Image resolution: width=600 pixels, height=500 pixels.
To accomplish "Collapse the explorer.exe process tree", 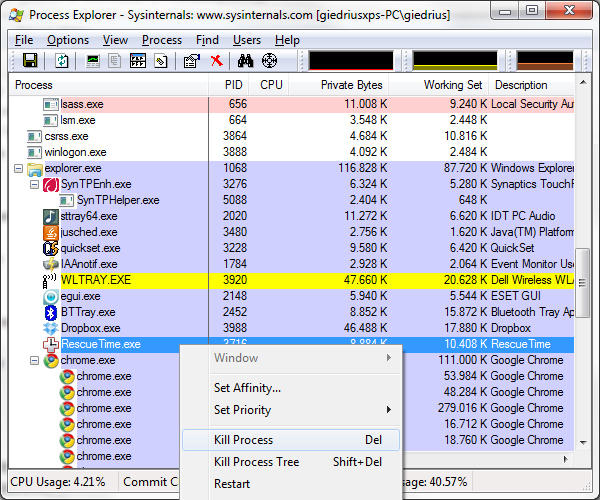I will [x=19, y=169].
